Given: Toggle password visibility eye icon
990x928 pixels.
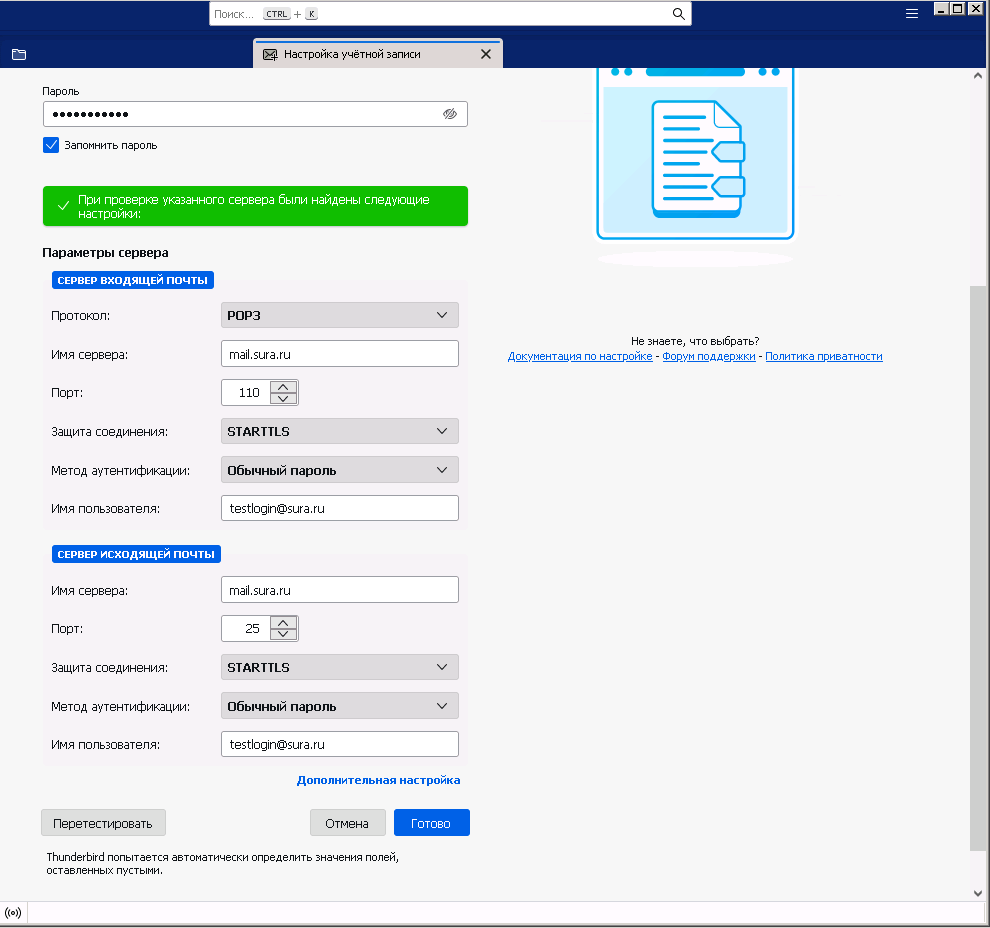Looking at the screenshot, I should coord(450,114).
